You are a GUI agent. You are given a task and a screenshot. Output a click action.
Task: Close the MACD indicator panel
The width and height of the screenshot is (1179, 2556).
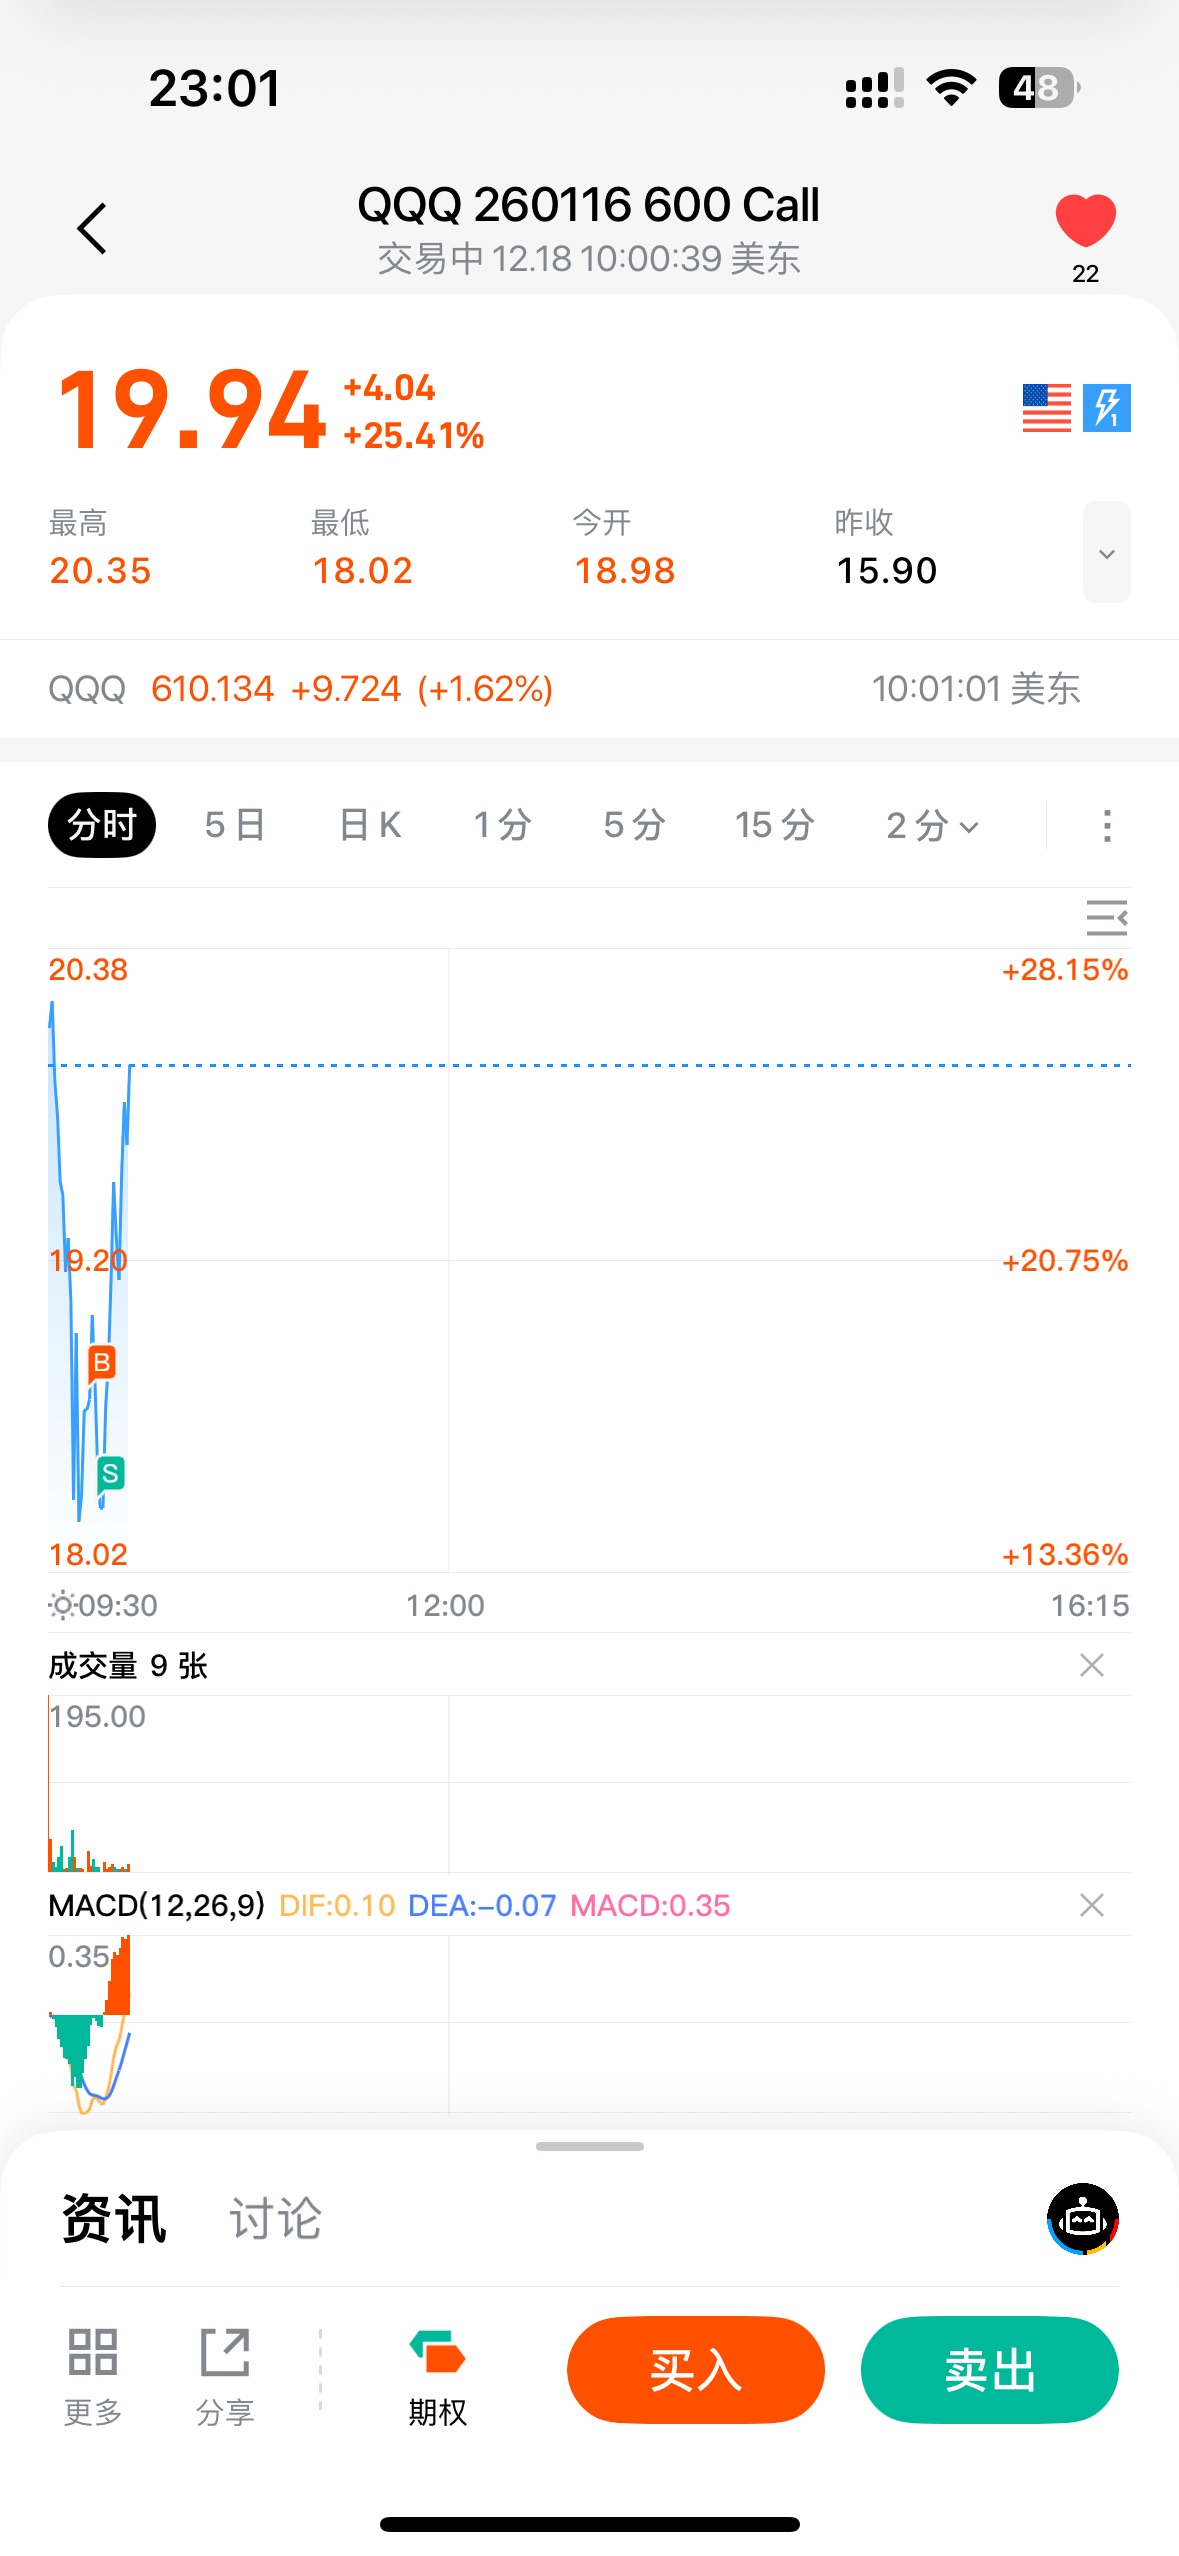tap(1091, 1905)
